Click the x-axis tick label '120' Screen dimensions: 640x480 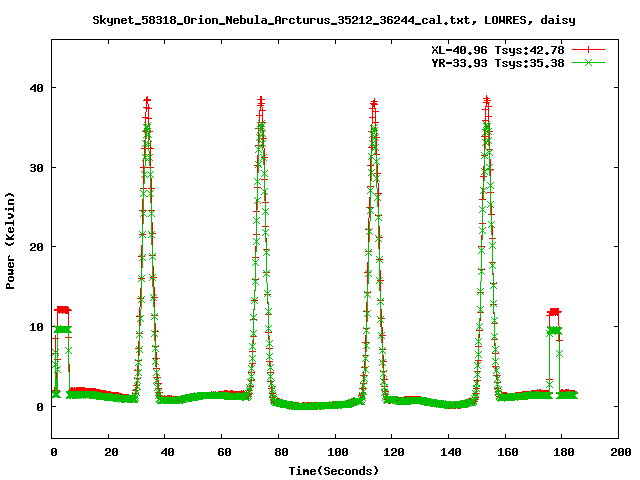(394, 452)
